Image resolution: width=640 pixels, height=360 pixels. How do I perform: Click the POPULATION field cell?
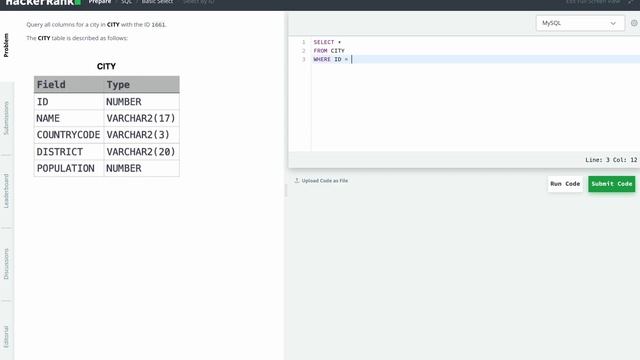pos(69,168)
